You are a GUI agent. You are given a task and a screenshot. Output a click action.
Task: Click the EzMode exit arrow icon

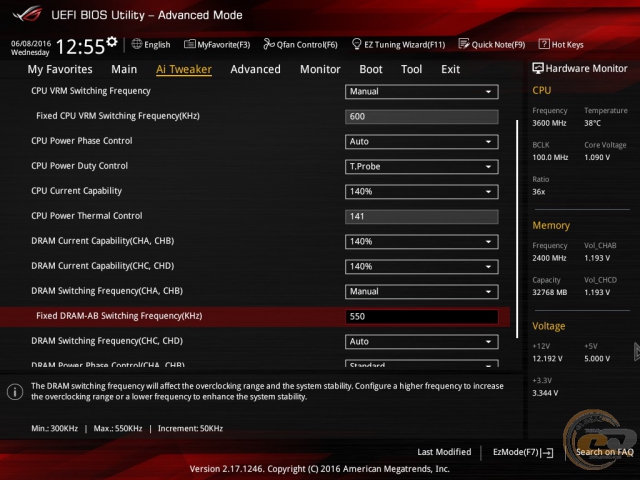(547, 452)
